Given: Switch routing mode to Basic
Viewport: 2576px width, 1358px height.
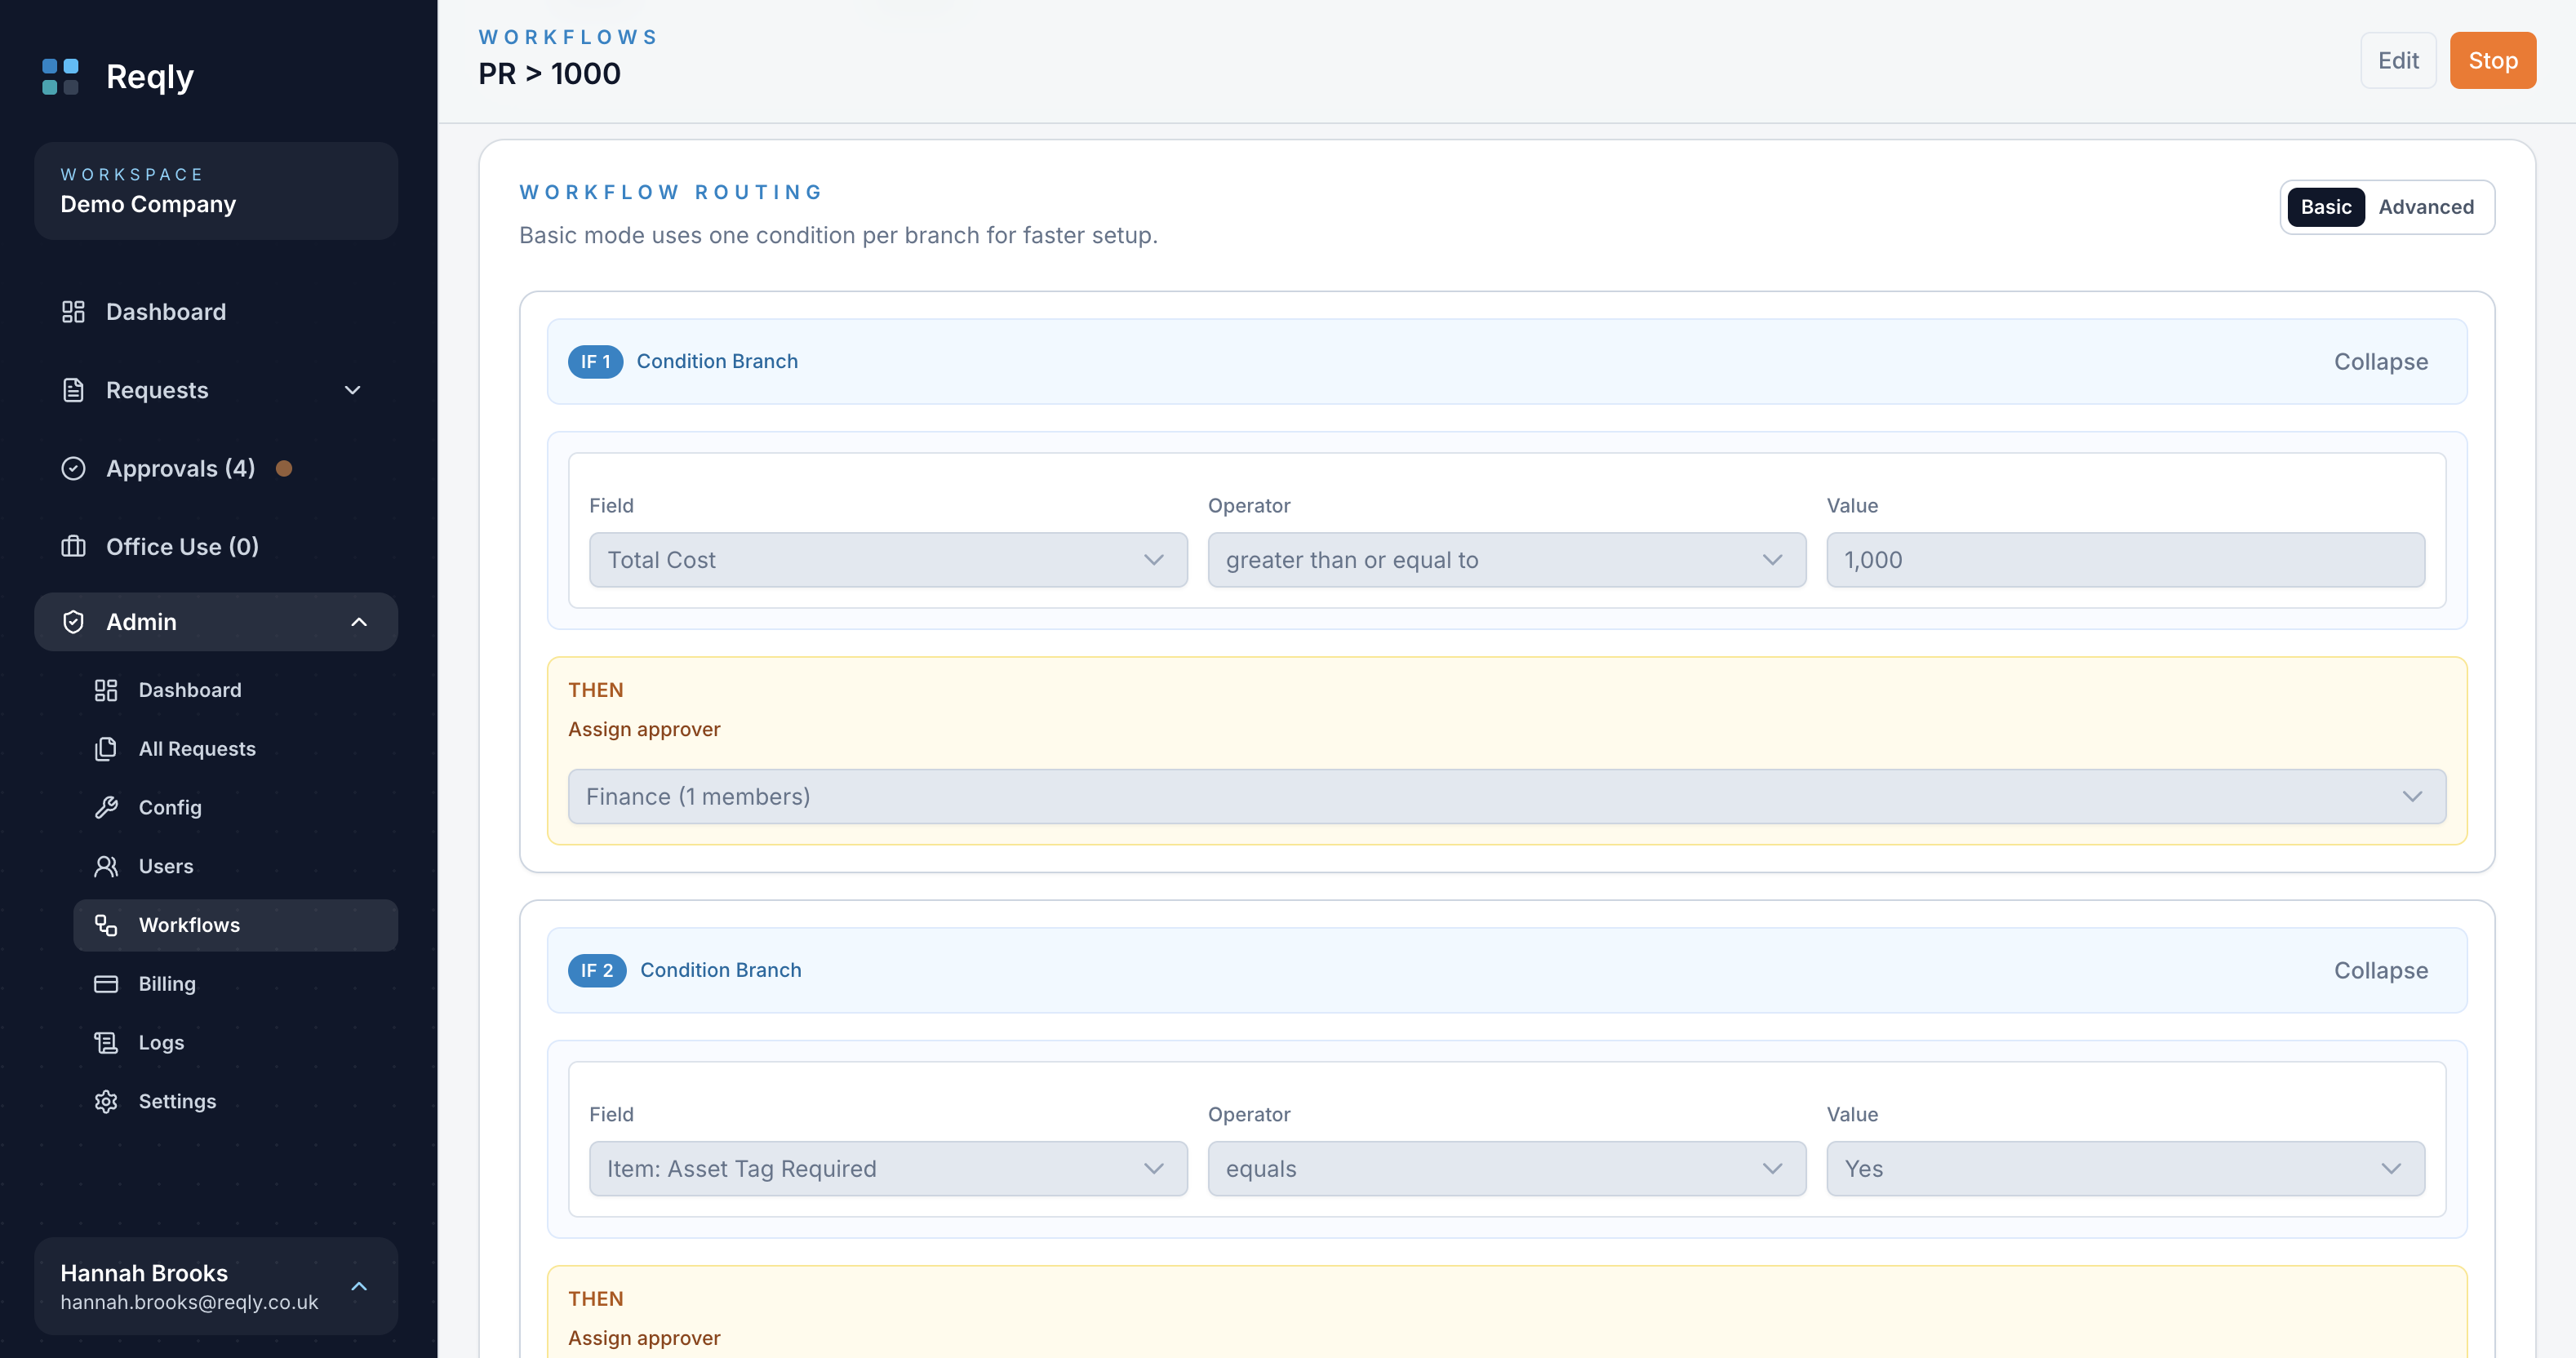Looking at the screenshot, I should click(x=2325, y=207).
